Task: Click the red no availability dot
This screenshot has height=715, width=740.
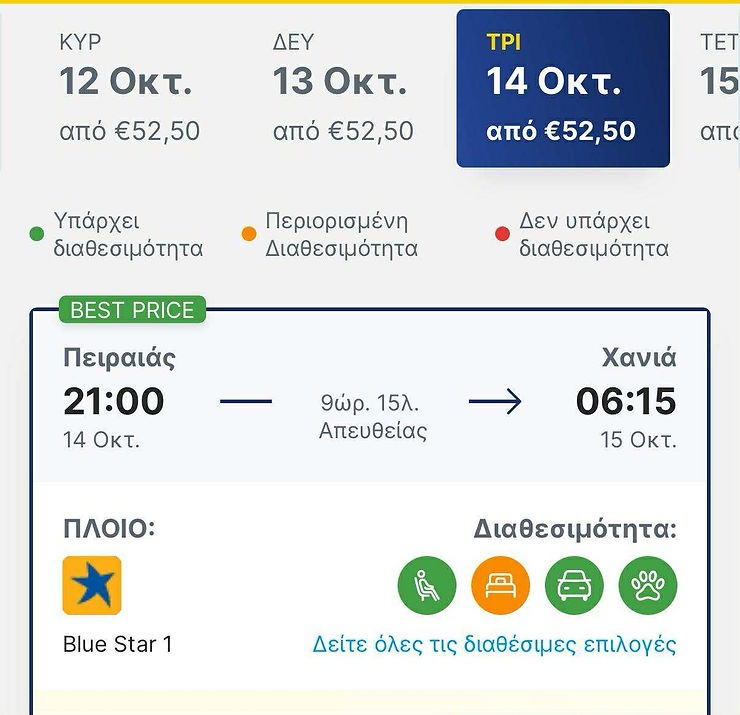Action: [x=503, y=235]
